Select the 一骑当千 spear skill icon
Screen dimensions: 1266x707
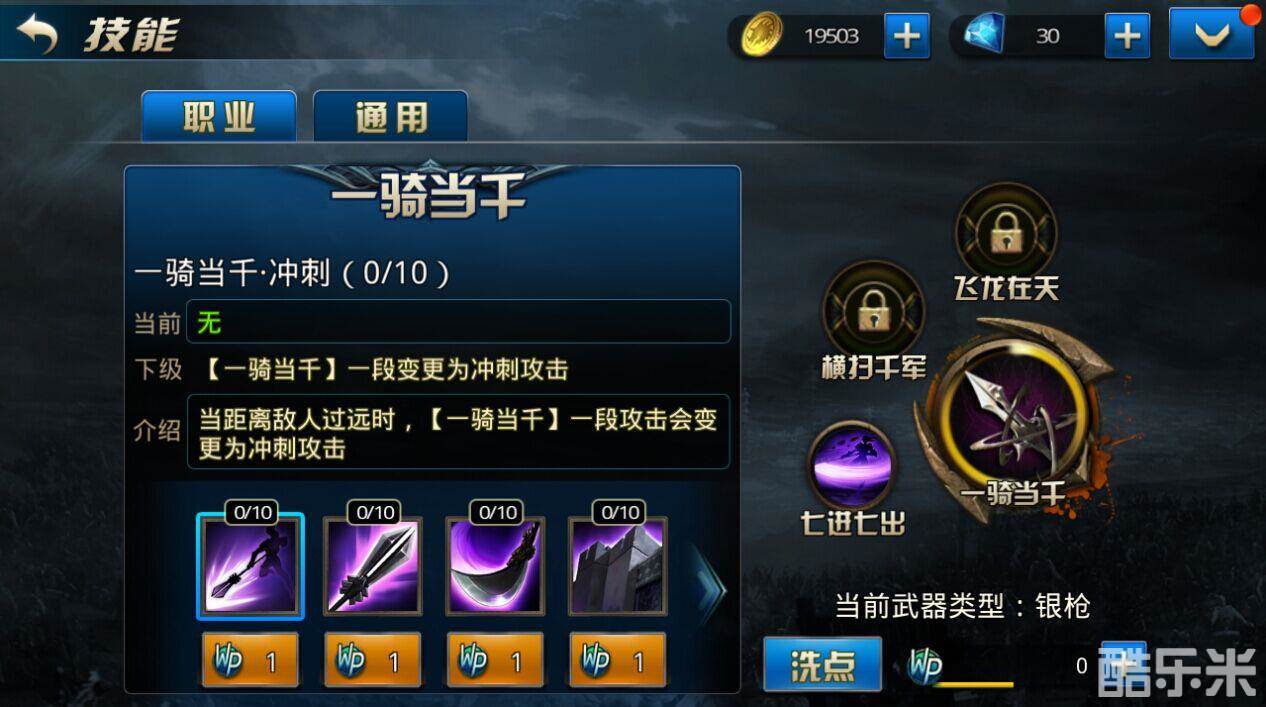[x=1013, y=416]
